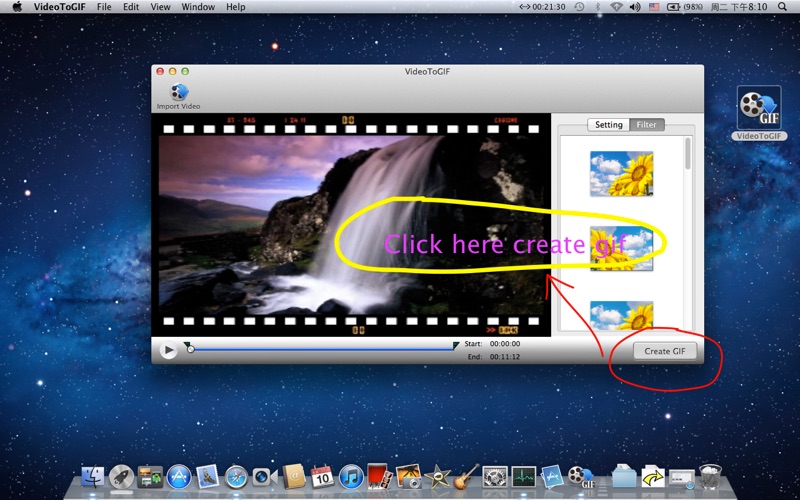Open the Trash in the dock
The width and height of the screenshot is (800, 500).
point(710,477)
